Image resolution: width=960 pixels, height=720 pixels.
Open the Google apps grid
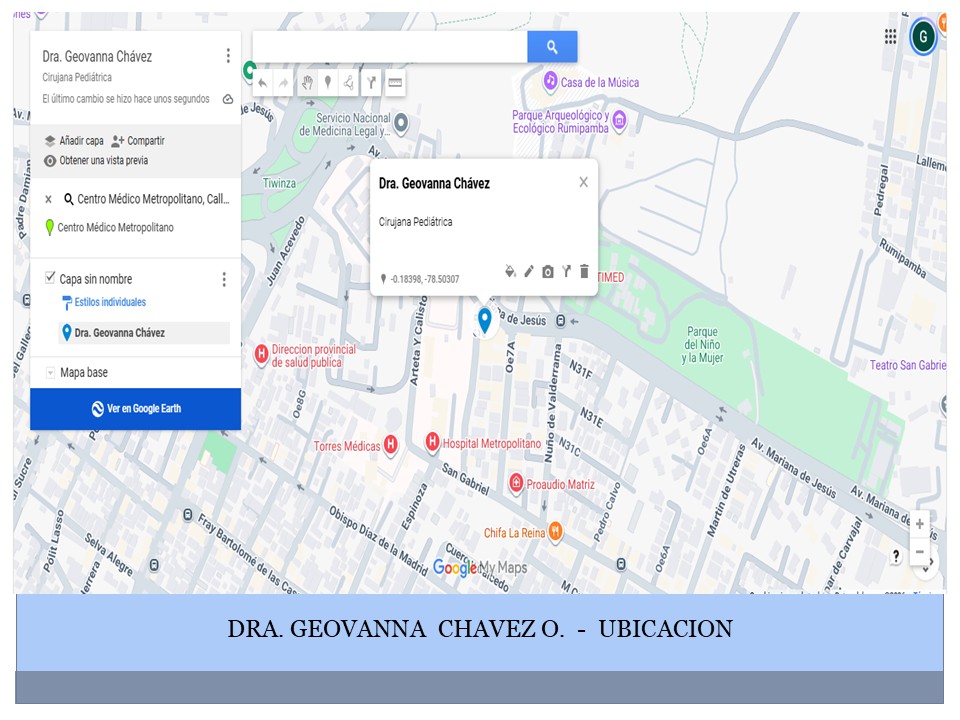coord(890,37)
